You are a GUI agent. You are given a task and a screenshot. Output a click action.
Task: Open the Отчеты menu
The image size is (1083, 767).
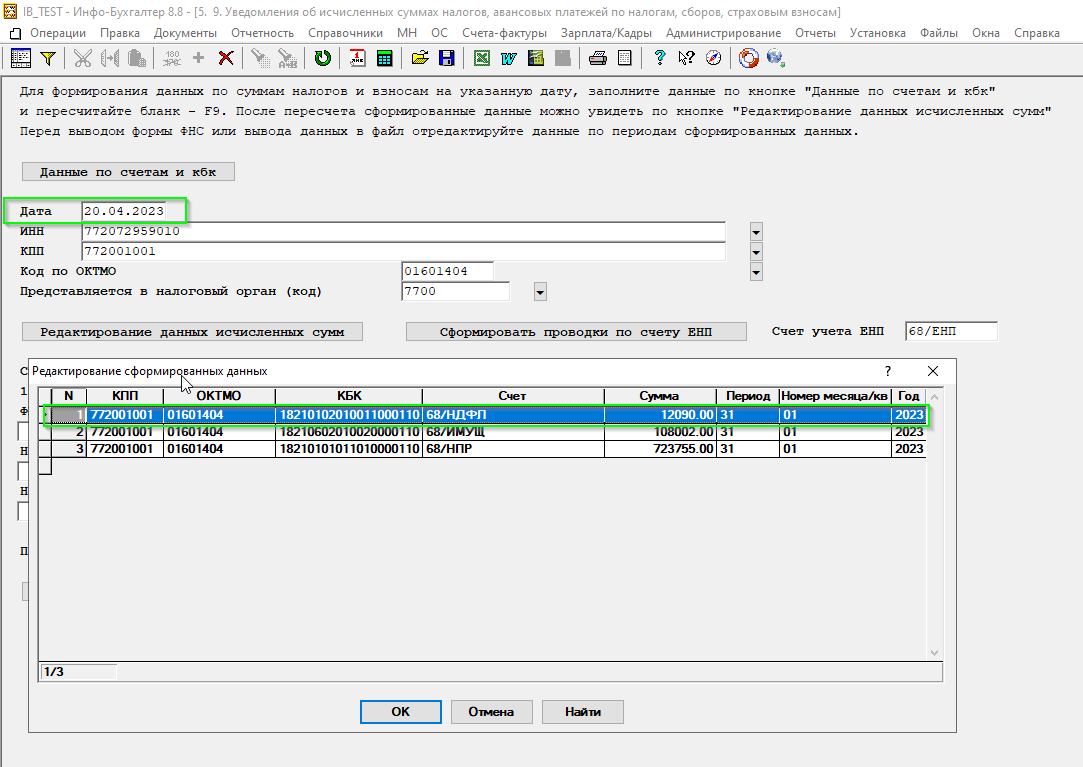(815, 32)
